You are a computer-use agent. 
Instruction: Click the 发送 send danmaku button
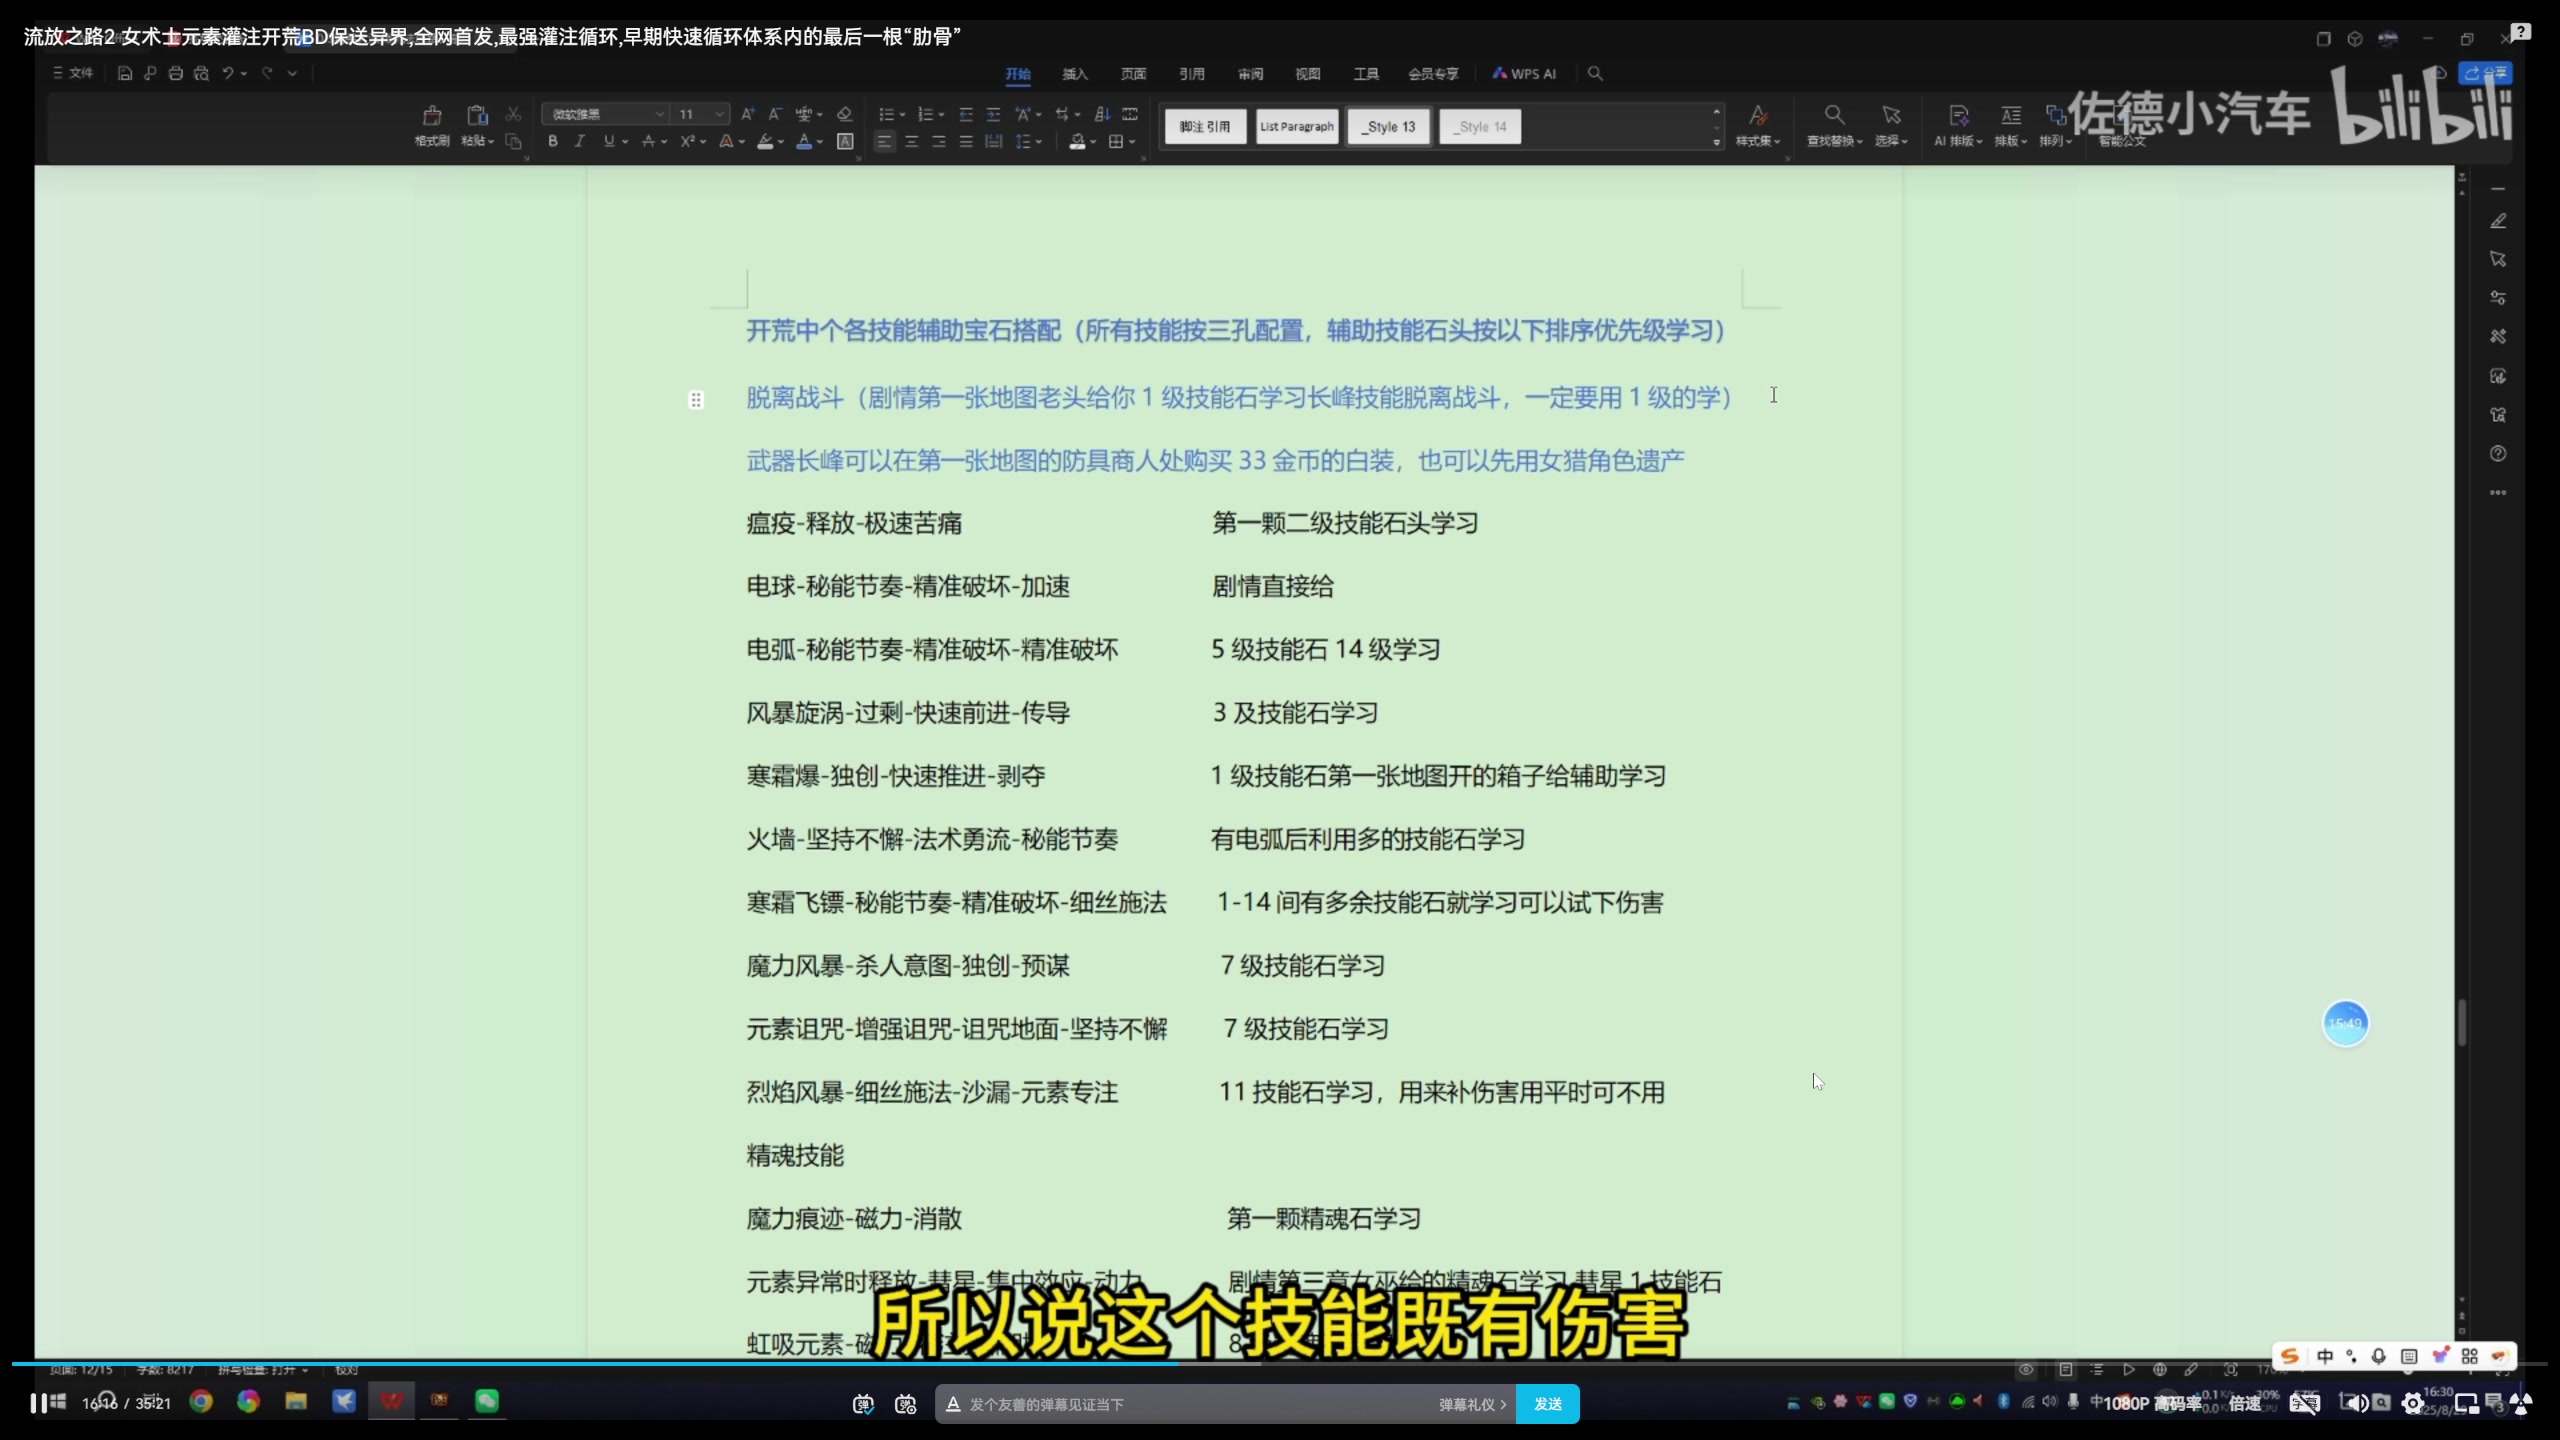coord(1548,1404)
